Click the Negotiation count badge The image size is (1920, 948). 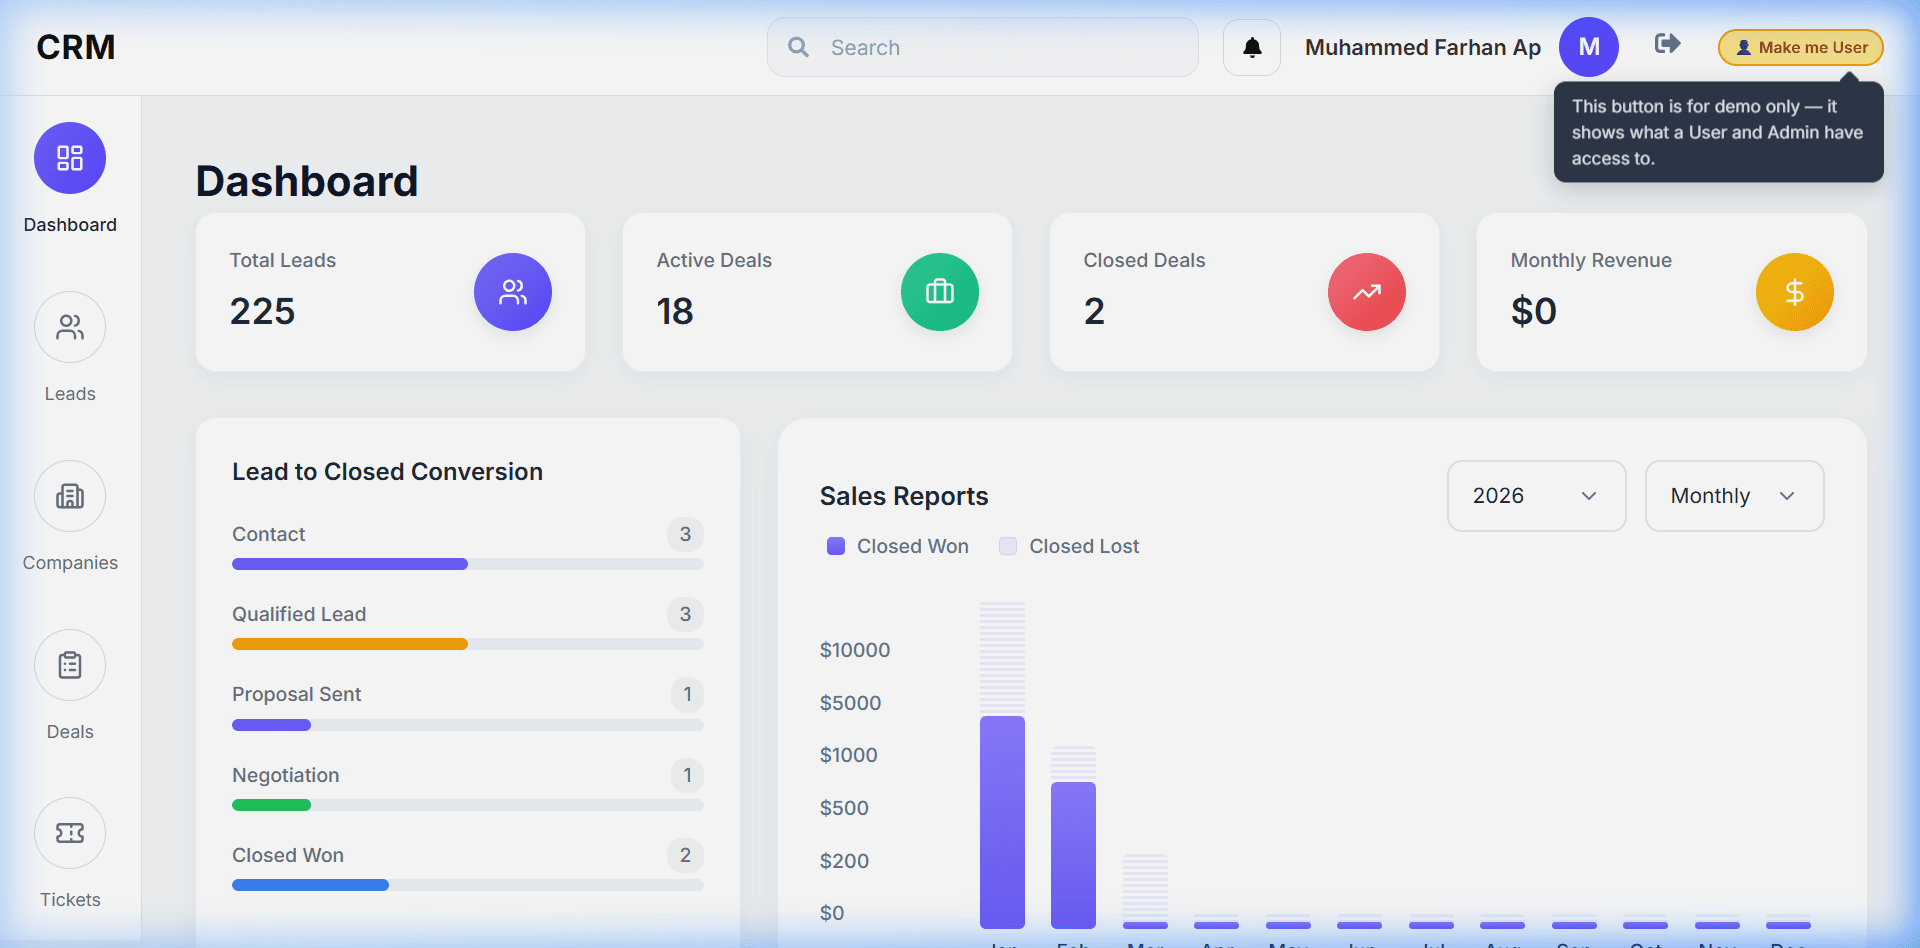pos(687,775)
